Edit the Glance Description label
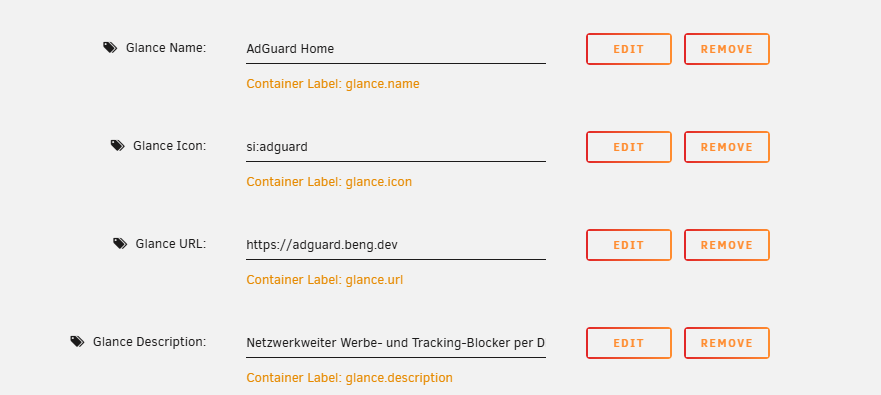Screen dimensions: 881x395 click(x=629, y=343)
